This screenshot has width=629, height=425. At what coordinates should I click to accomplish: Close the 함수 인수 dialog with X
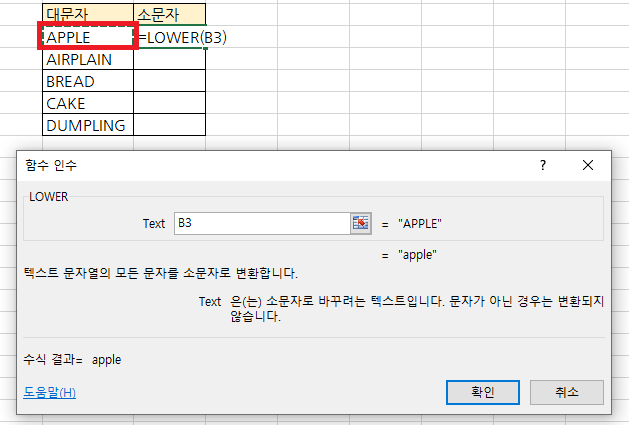click(588, 165)
